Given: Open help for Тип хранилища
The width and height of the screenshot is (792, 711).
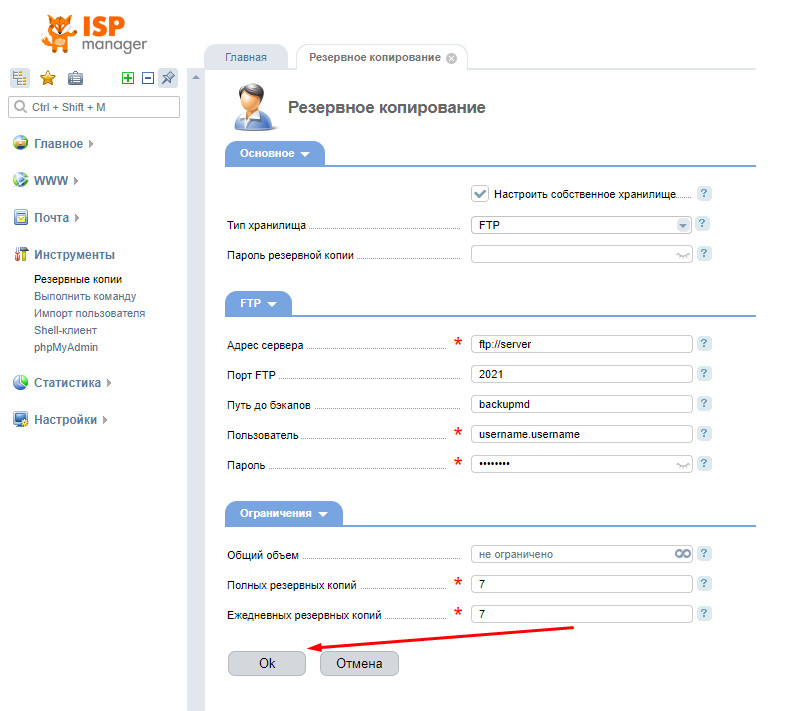Looking at the screenshot, I should pyautogui.click(x=702, y=224).
